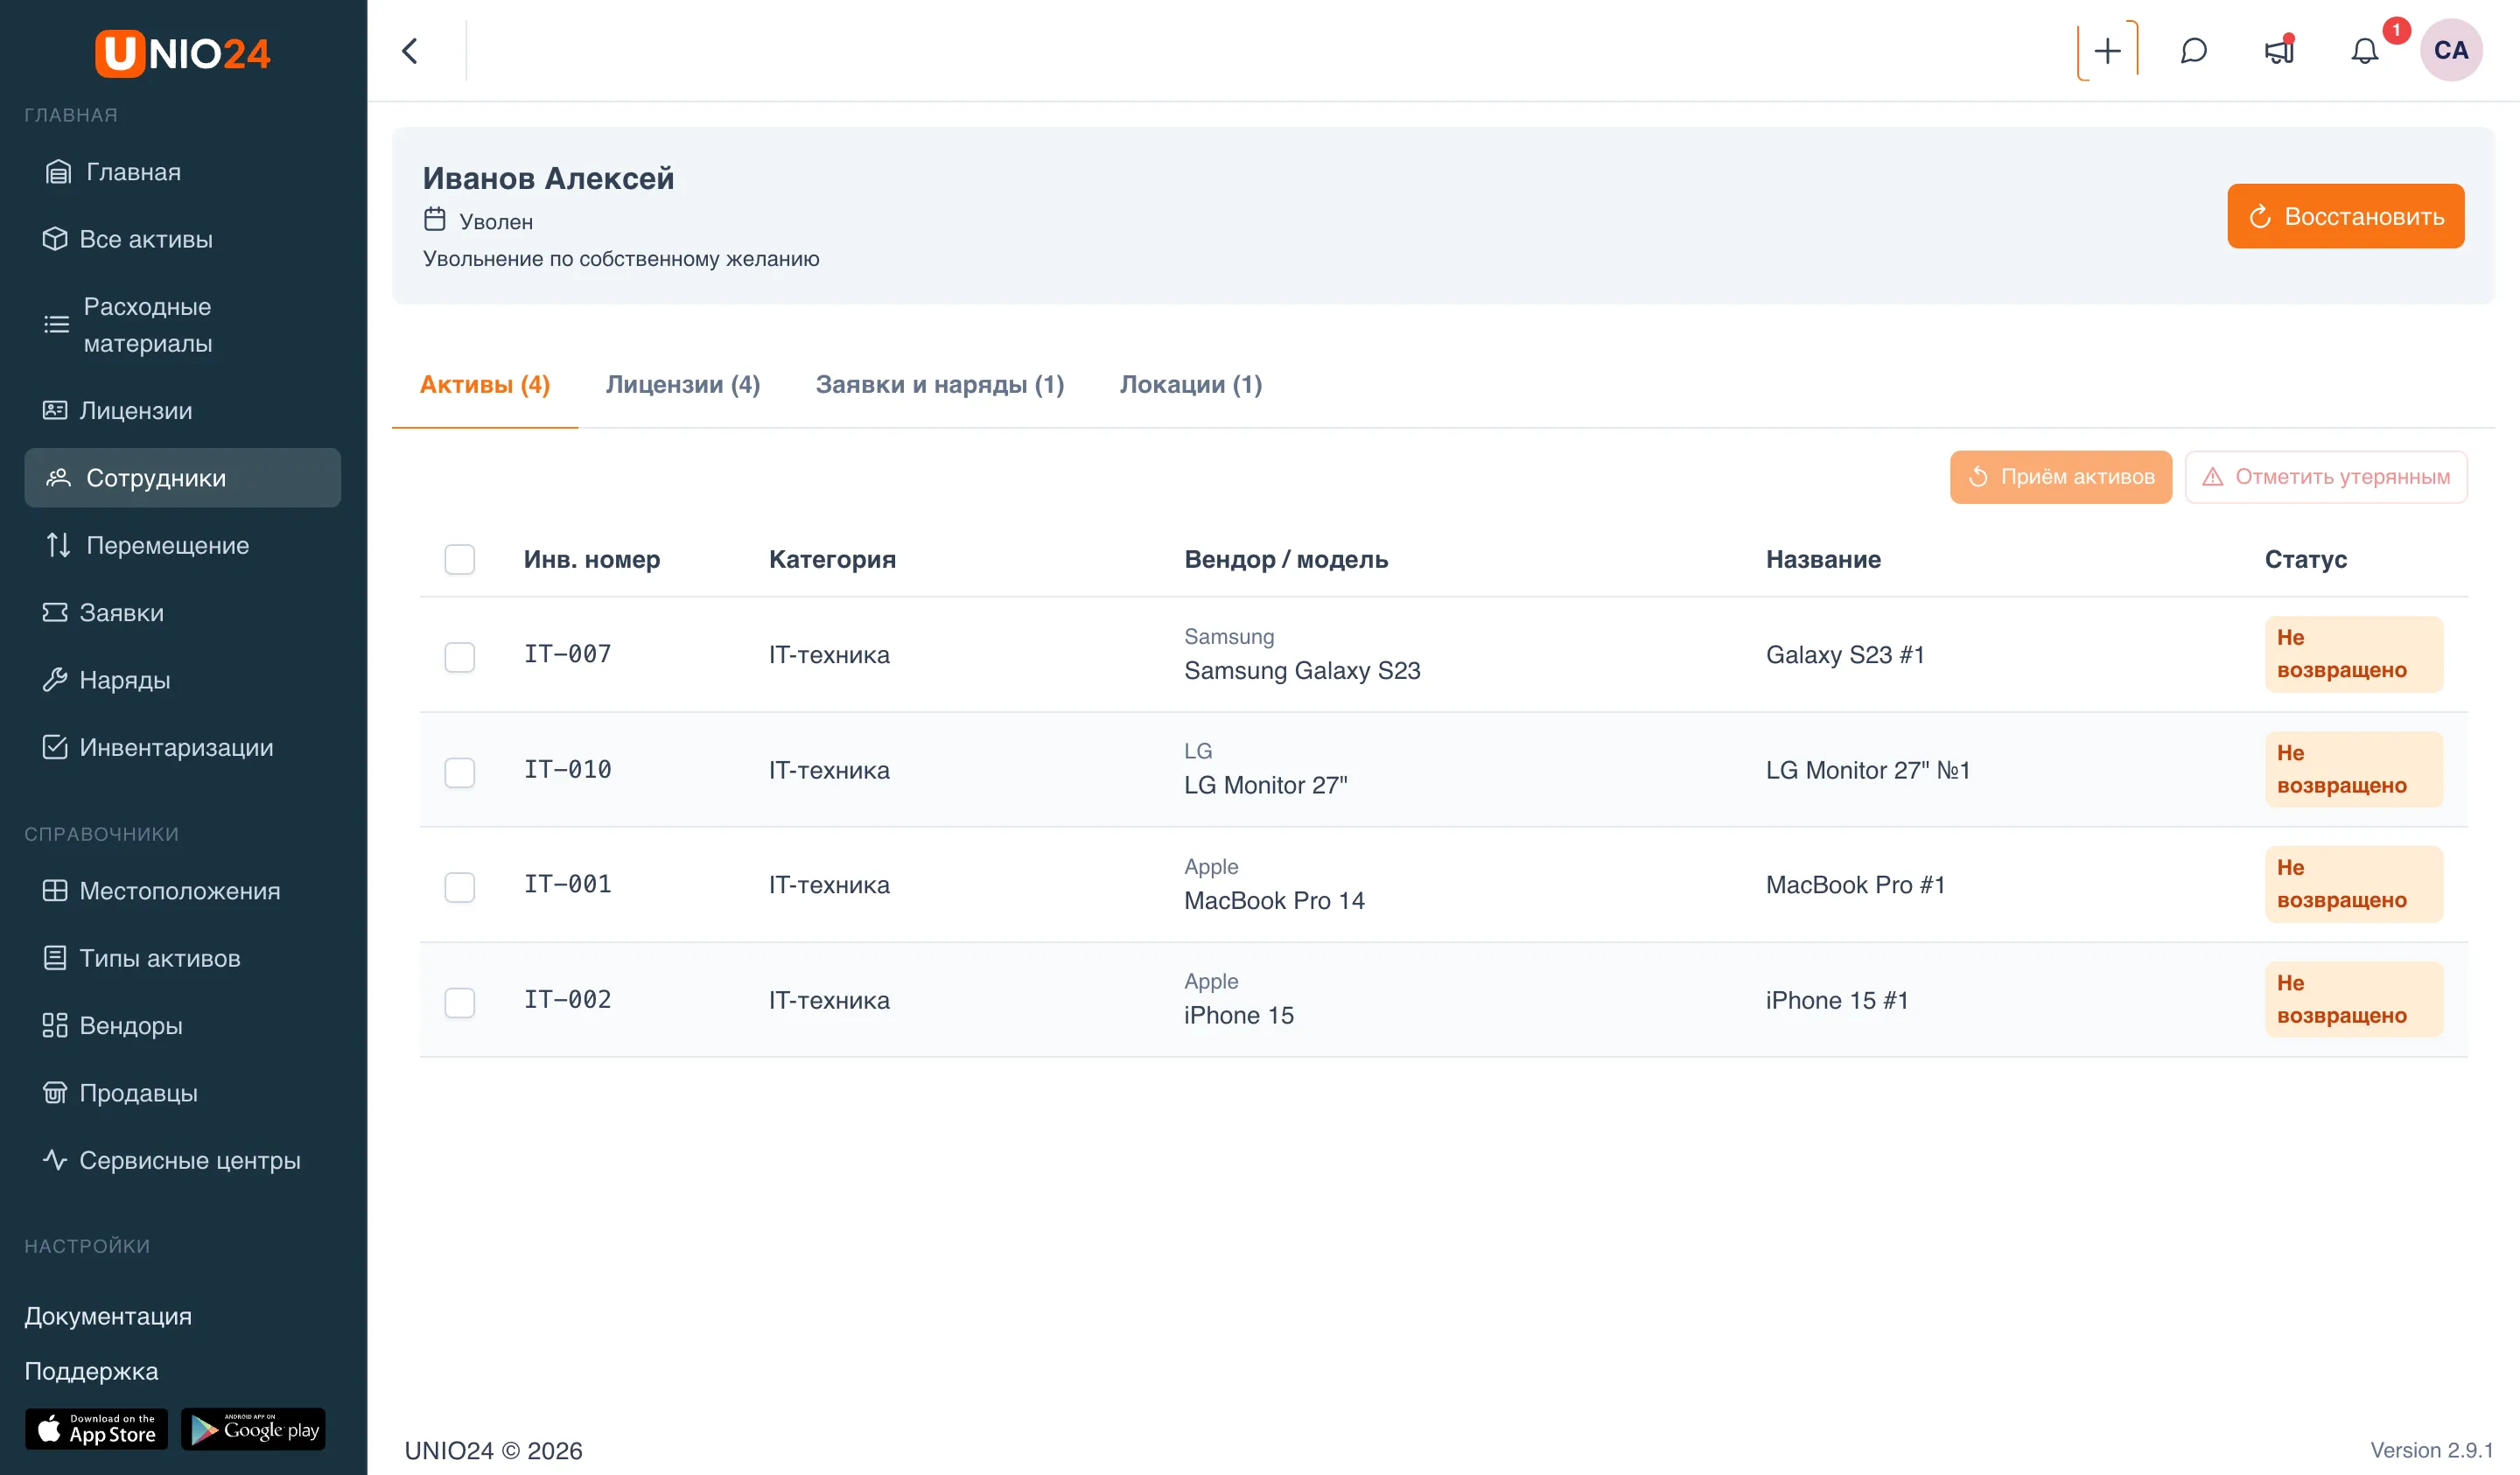Open the notifications bell
The height and width of the screenshot is (1475, 2520).
tap(2365, 51)
